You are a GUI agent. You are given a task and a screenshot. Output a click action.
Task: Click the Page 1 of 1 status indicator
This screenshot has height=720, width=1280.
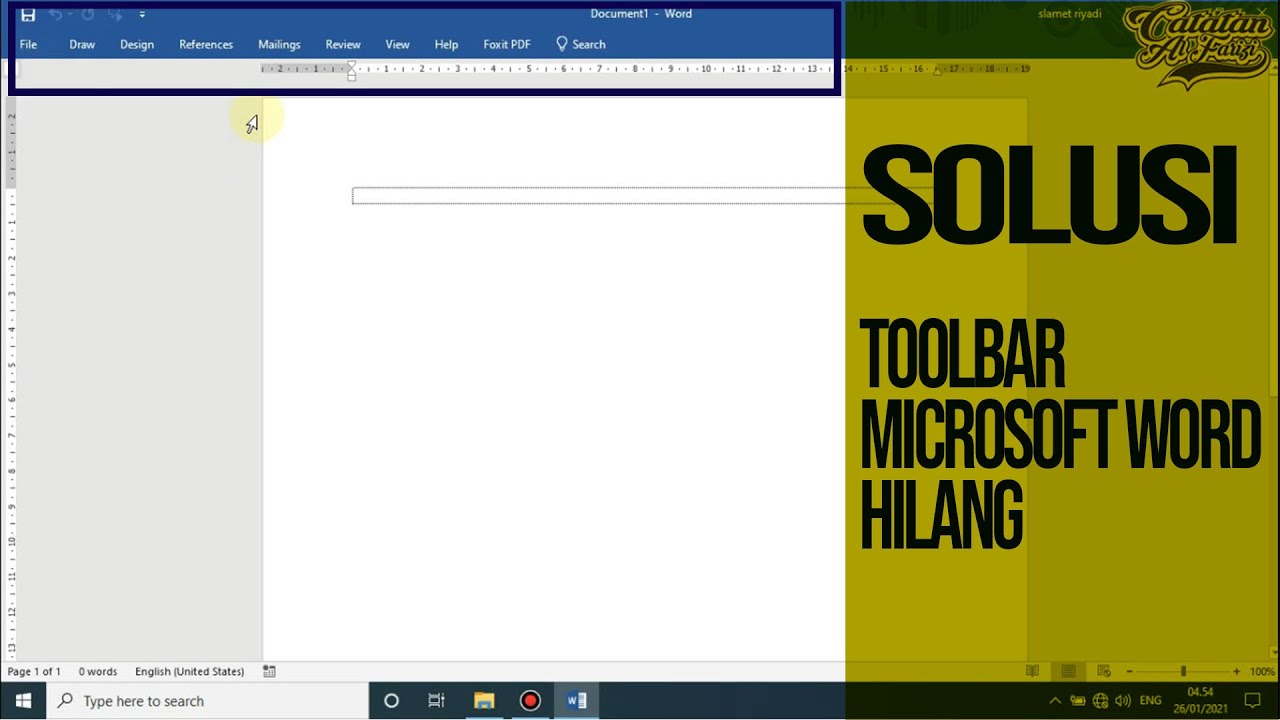(34, 671)
